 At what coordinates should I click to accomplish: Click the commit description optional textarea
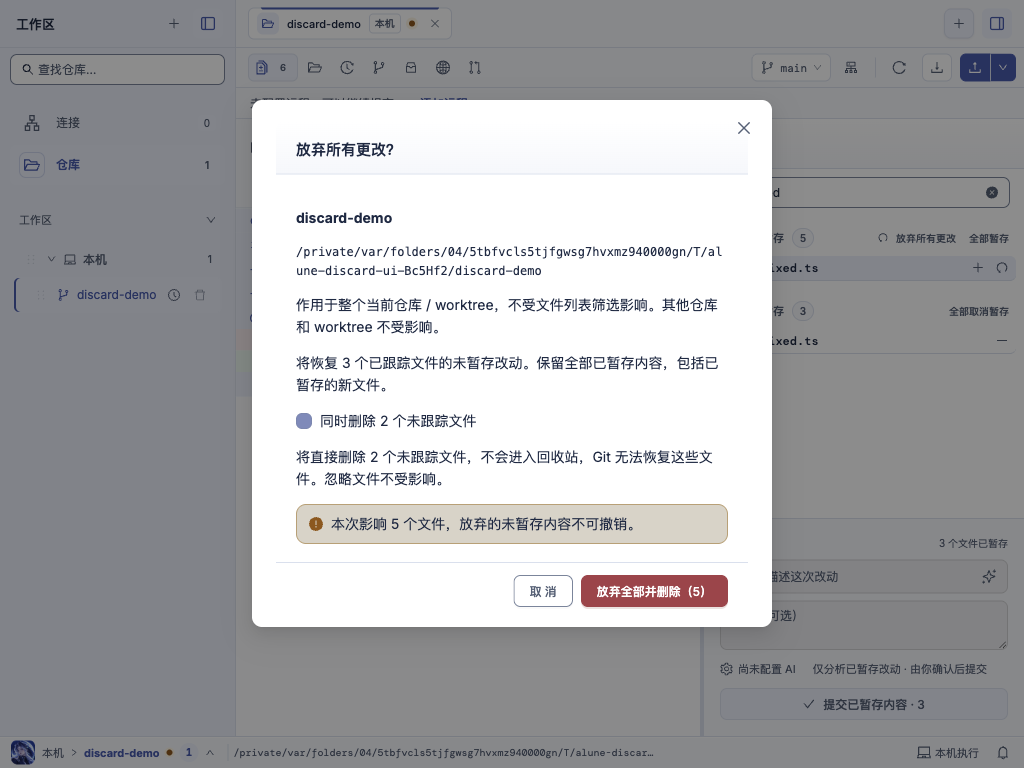tap(863, 625)
